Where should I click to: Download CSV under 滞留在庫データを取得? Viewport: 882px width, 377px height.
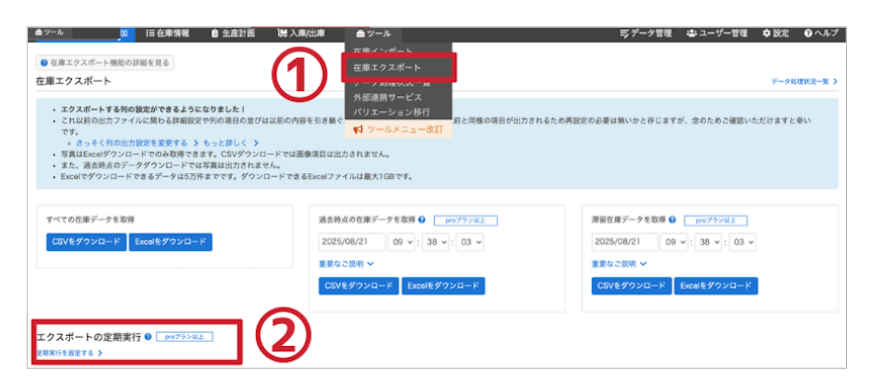[x=632, y=286]
